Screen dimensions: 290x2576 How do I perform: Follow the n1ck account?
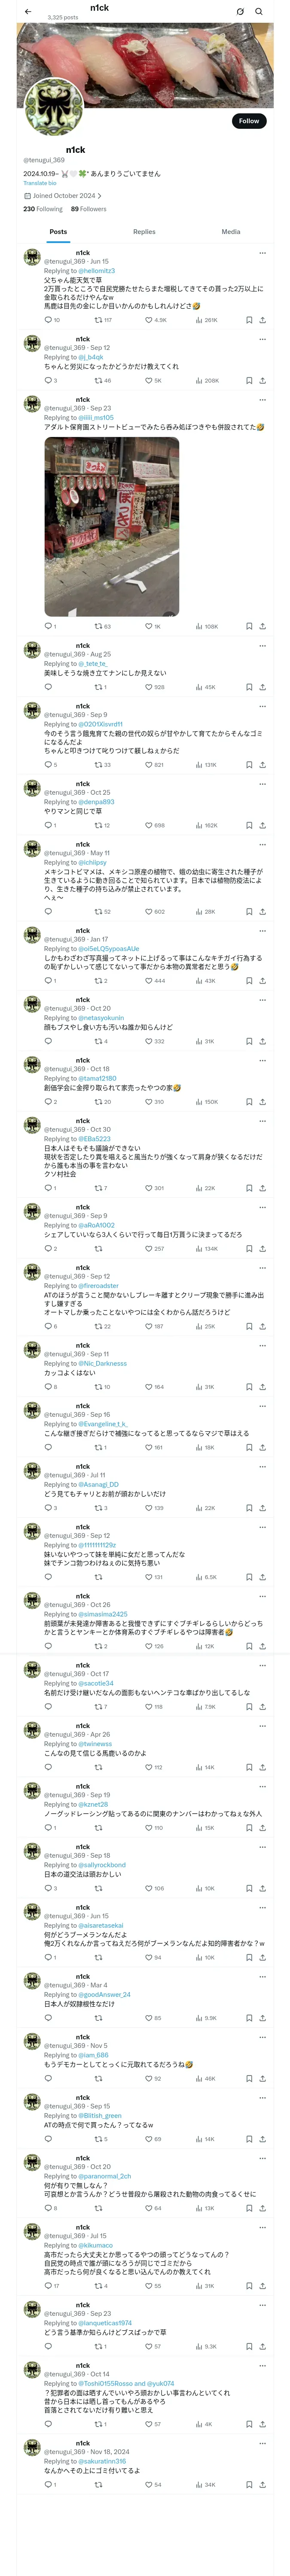pos(248,121)
